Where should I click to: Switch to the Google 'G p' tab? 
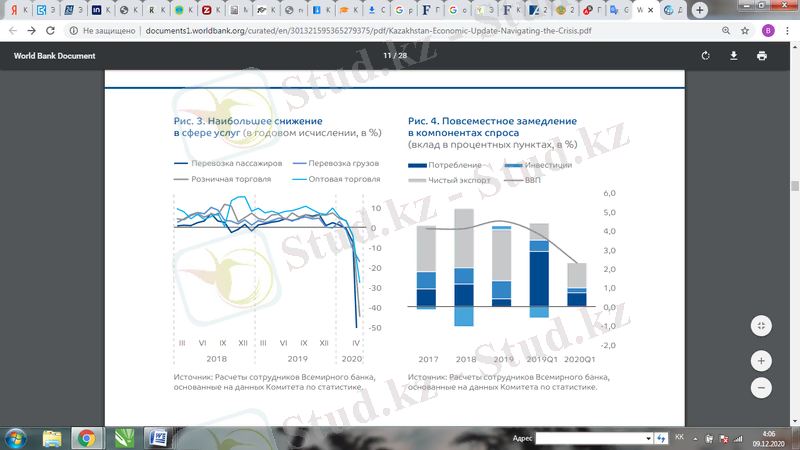(x=404, y=10)
